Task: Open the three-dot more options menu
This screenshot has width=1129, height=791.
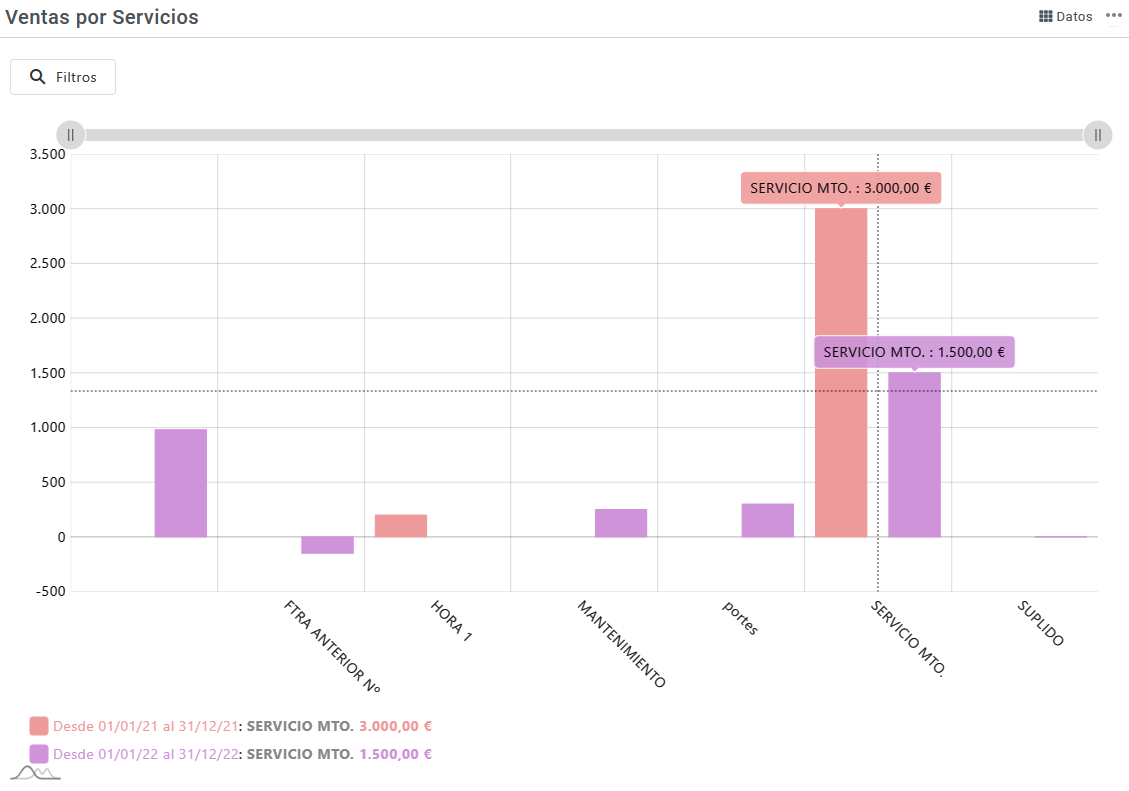Action: [1113, 16]
